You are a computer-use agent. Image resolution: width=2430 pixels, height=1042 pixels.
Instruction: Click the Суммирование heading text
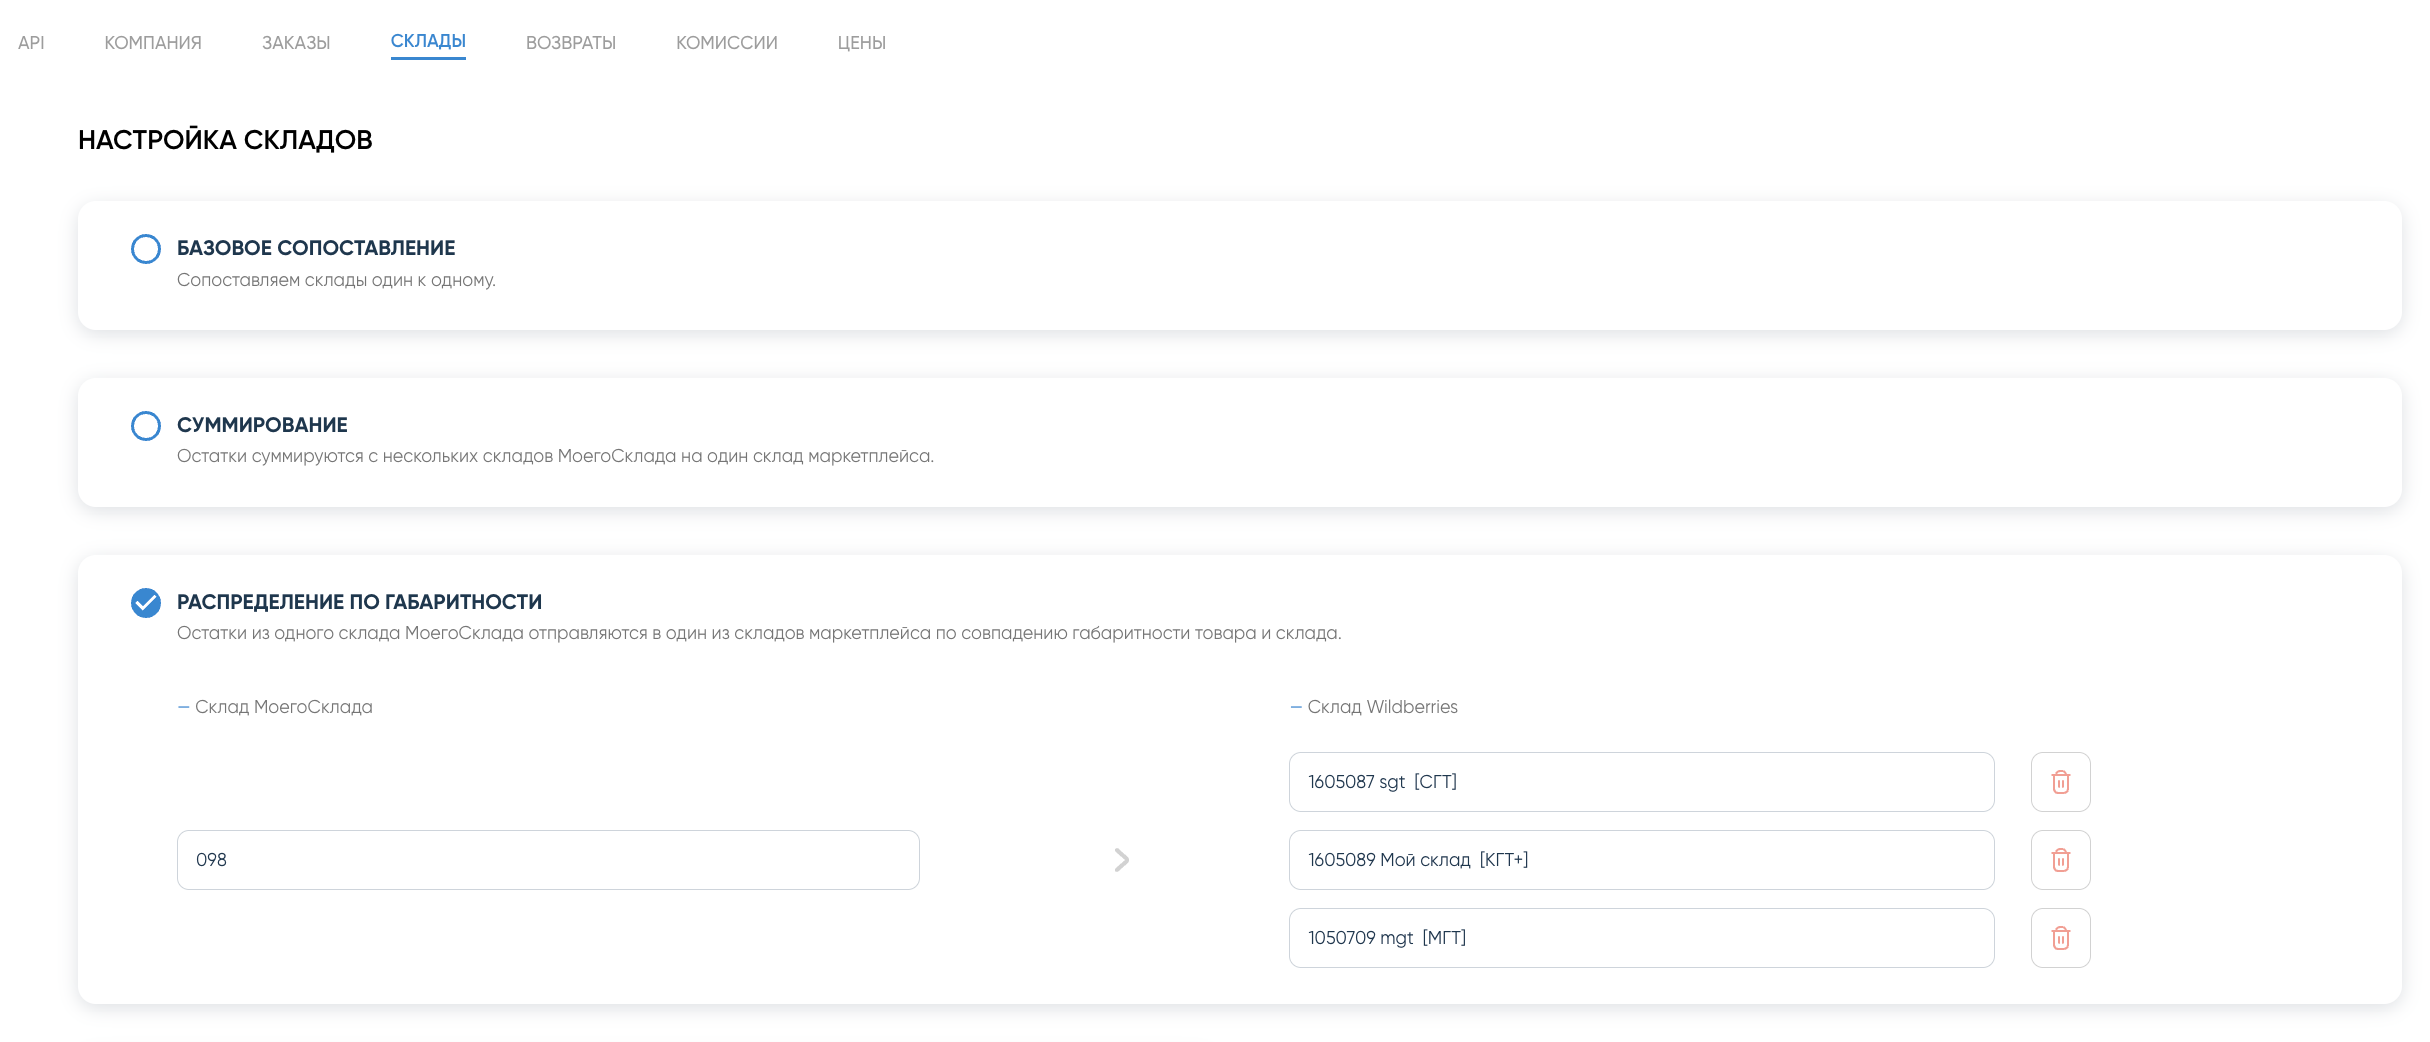[x=262, y=425]
